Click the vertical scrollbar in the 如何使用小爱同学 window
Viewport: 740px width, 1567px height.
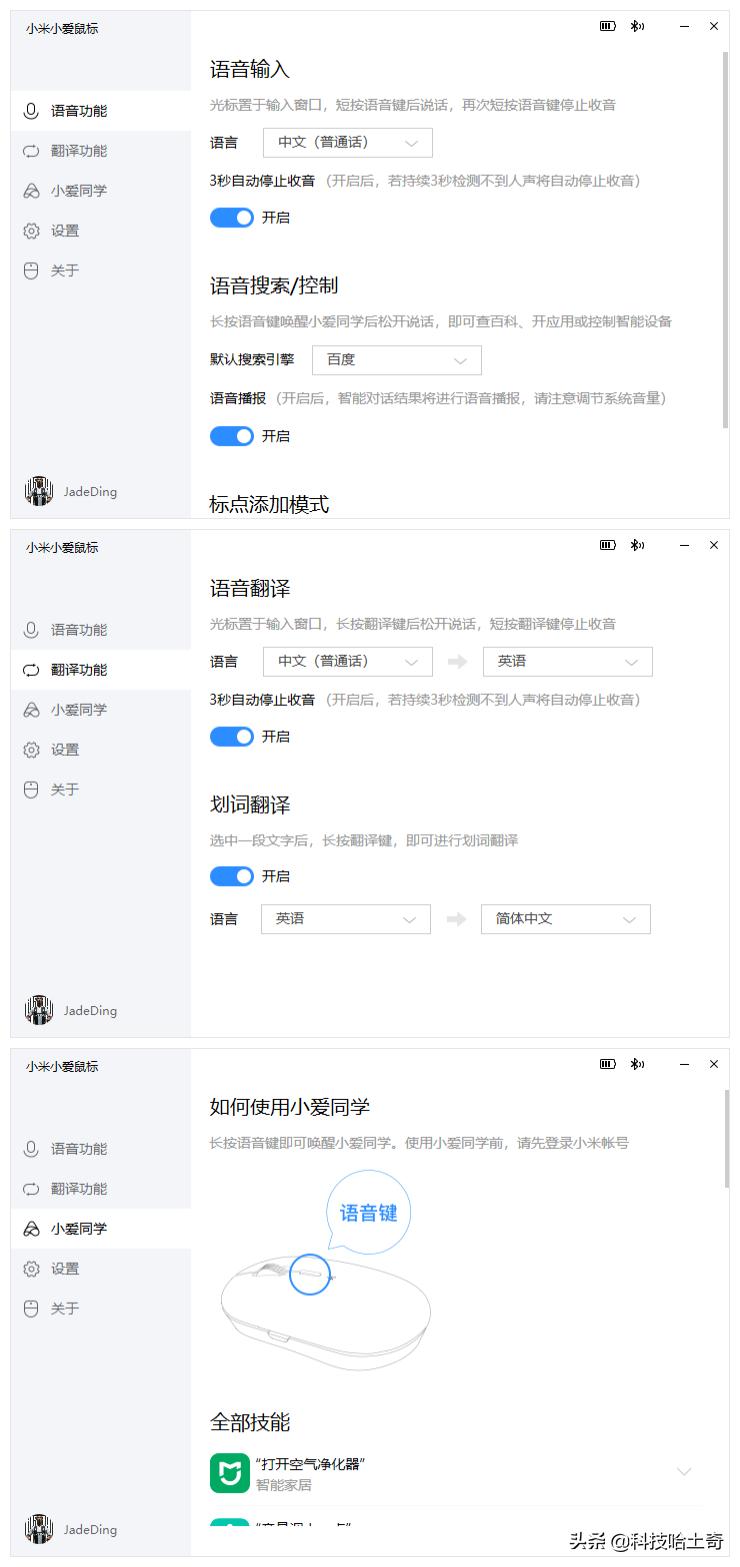click(x=725, y=1140)
